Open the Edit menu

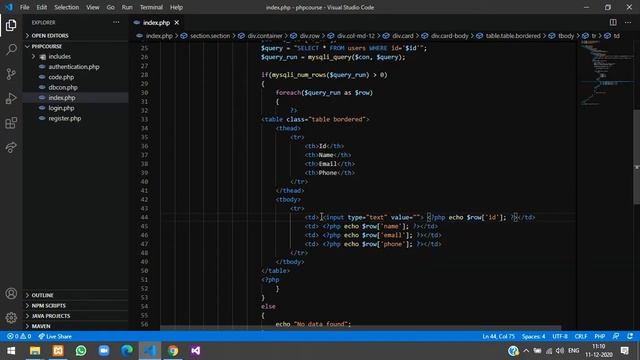coord(42,7)
